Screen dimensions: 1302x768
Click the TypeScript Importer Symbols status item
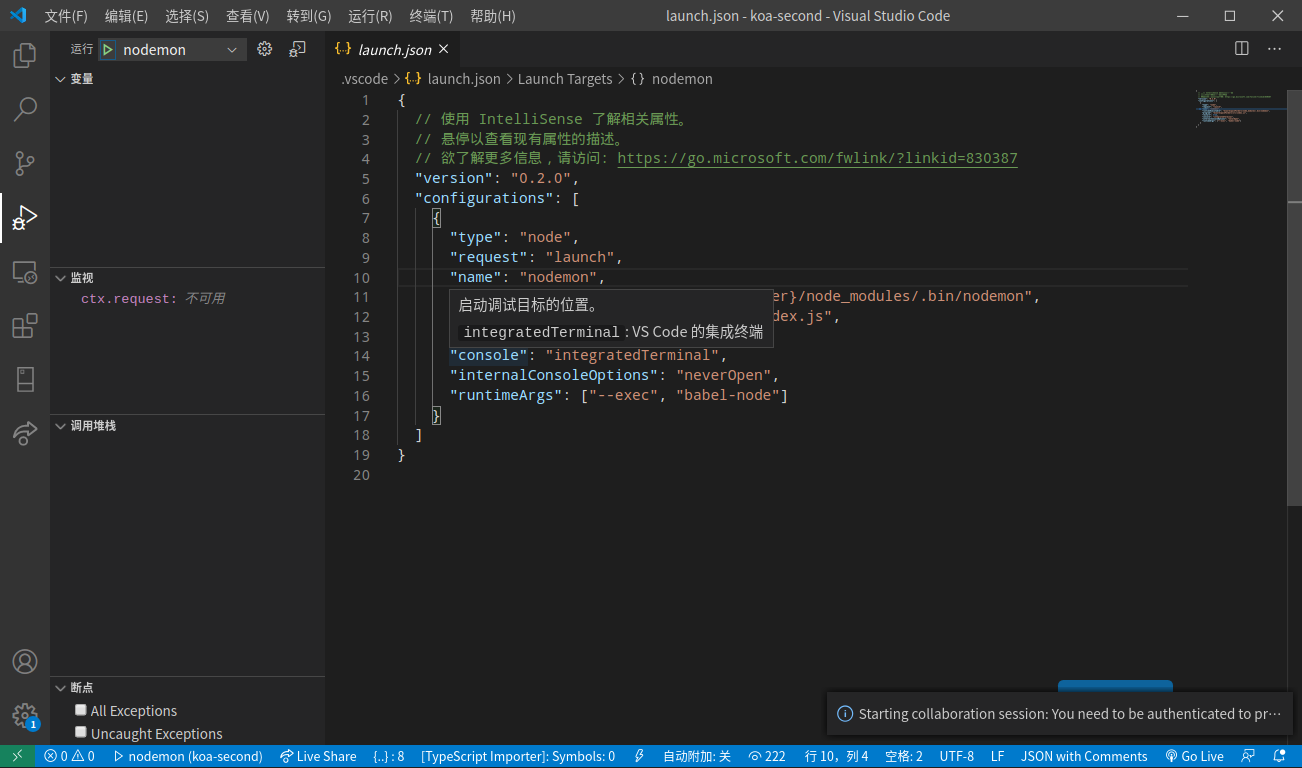point(518,756)
